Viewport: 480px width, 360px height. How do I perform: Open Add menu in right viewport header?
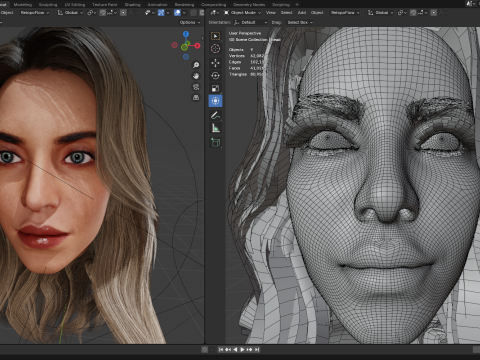(x=302, y=13)
